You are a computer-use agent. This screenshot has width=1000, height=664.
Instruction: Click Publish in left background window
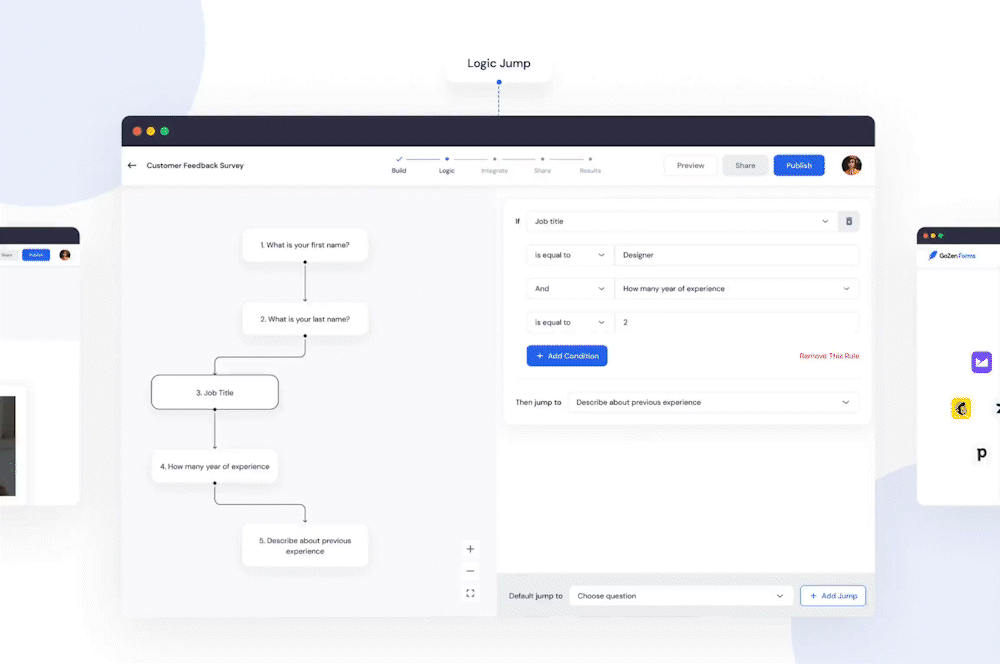pos(36,255)
